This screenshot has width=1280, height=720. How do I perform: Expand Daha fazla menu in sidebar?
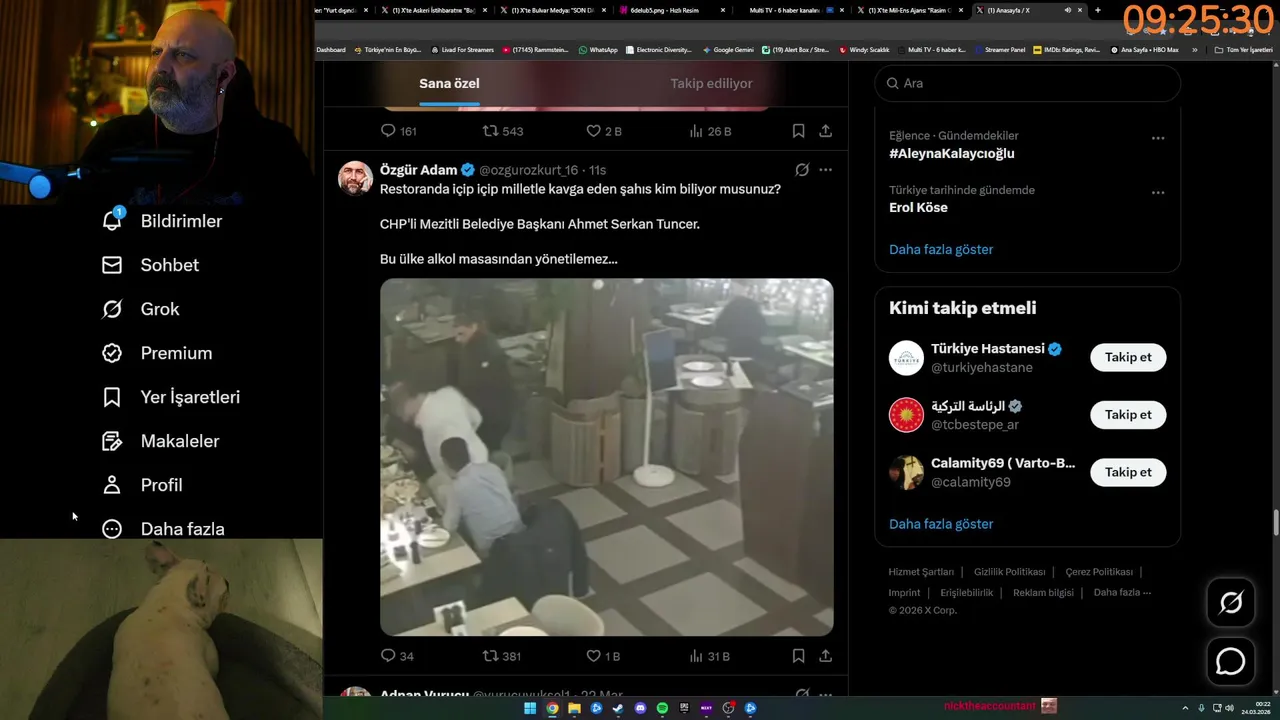[164, 528]
